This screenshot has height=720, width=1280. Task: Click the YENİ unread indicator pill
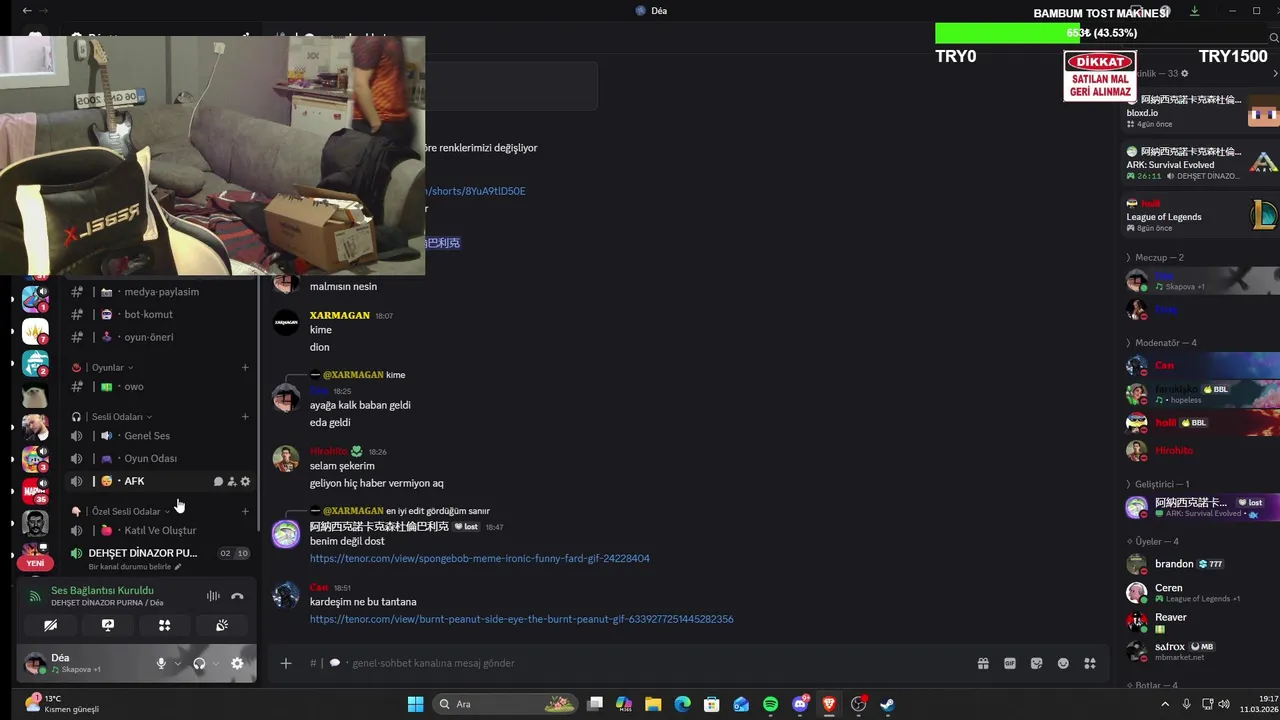36,563
